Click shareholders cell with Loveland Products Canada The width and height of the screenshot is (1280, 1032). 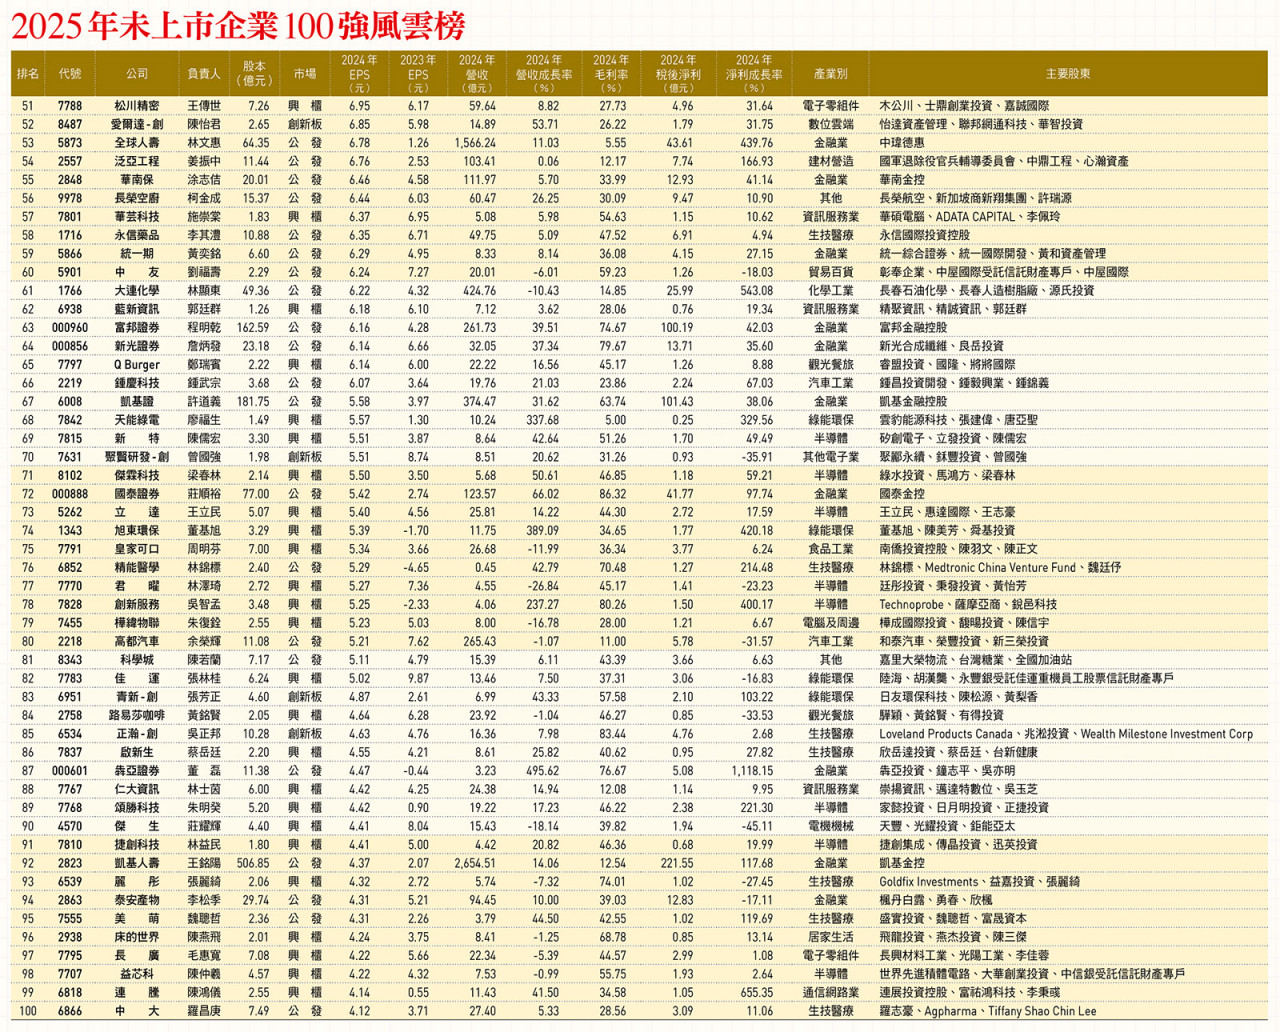[x=1066, y=734]
